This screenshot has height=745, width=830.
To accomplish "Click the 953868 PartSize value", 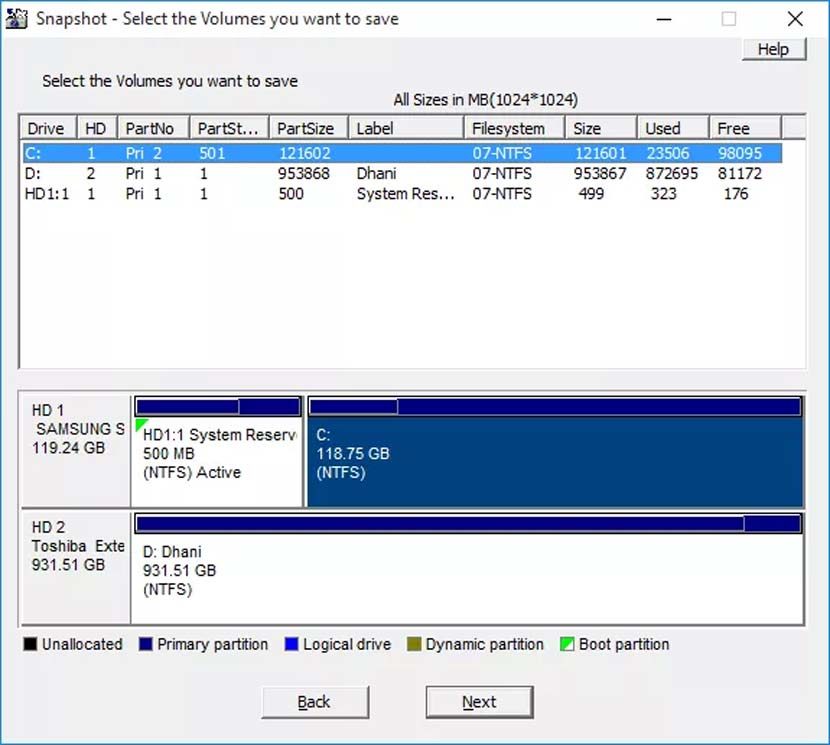I will (x=304, y=173).
